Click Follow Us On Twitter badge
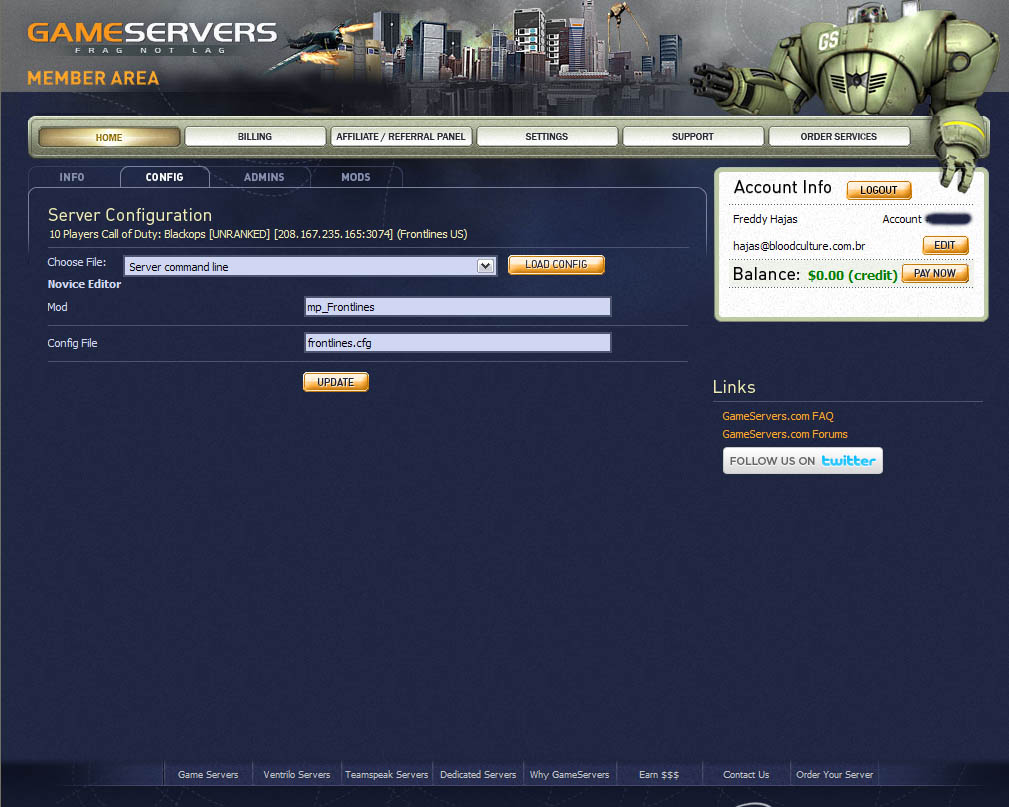1009x807 pixels. (803, 461)
